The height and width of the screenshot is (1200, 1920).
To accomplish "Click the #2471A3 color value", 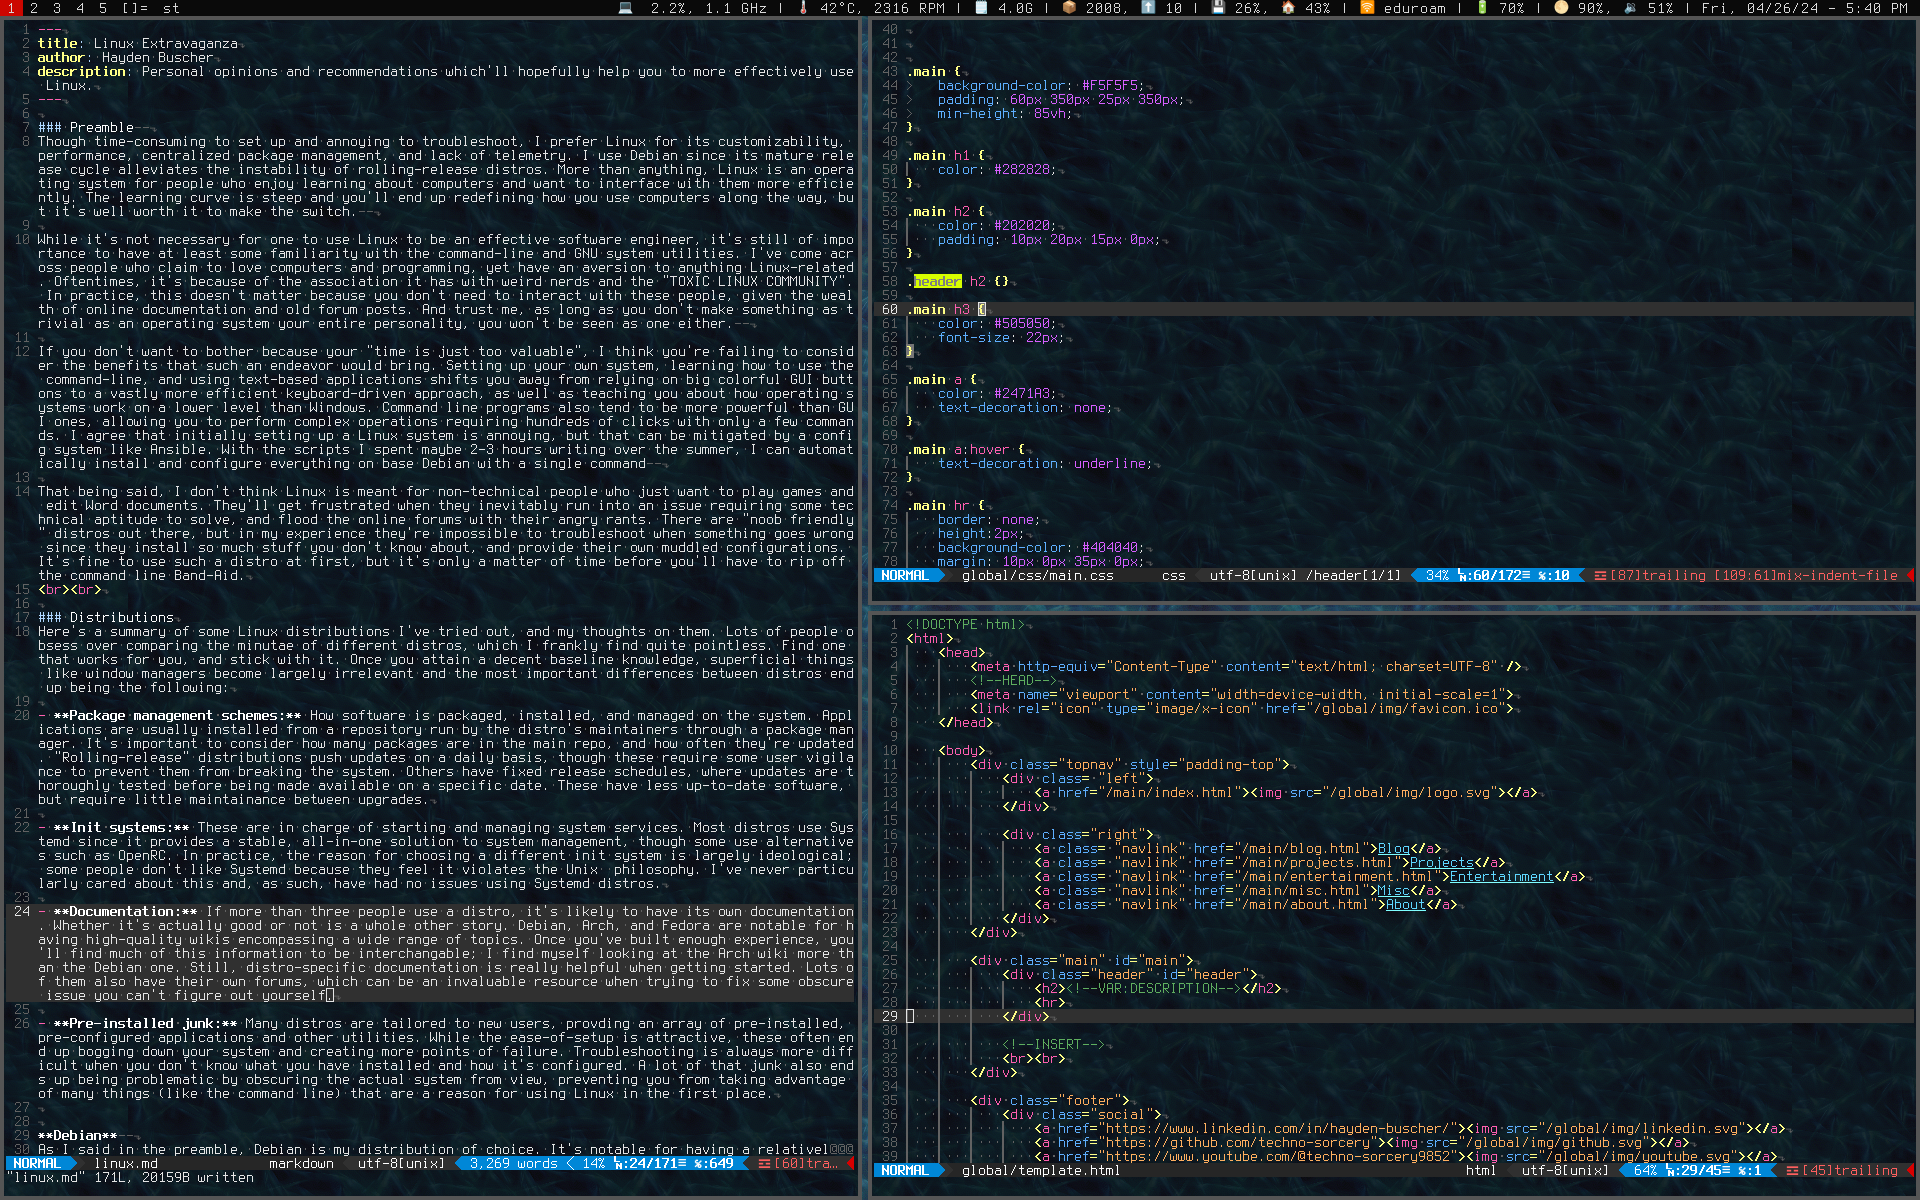I will 1022,393.
